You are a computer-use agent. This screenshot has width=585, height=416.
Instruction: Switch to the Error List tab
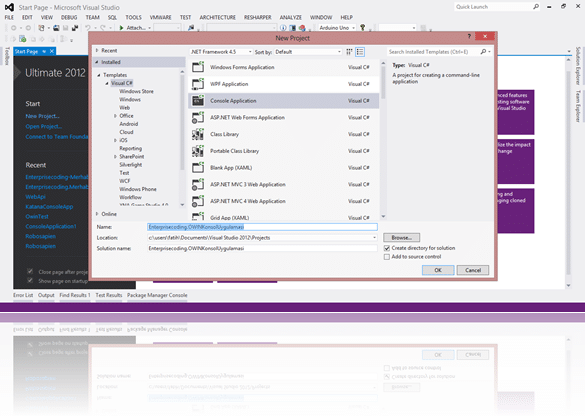click(x=23, y=295)
